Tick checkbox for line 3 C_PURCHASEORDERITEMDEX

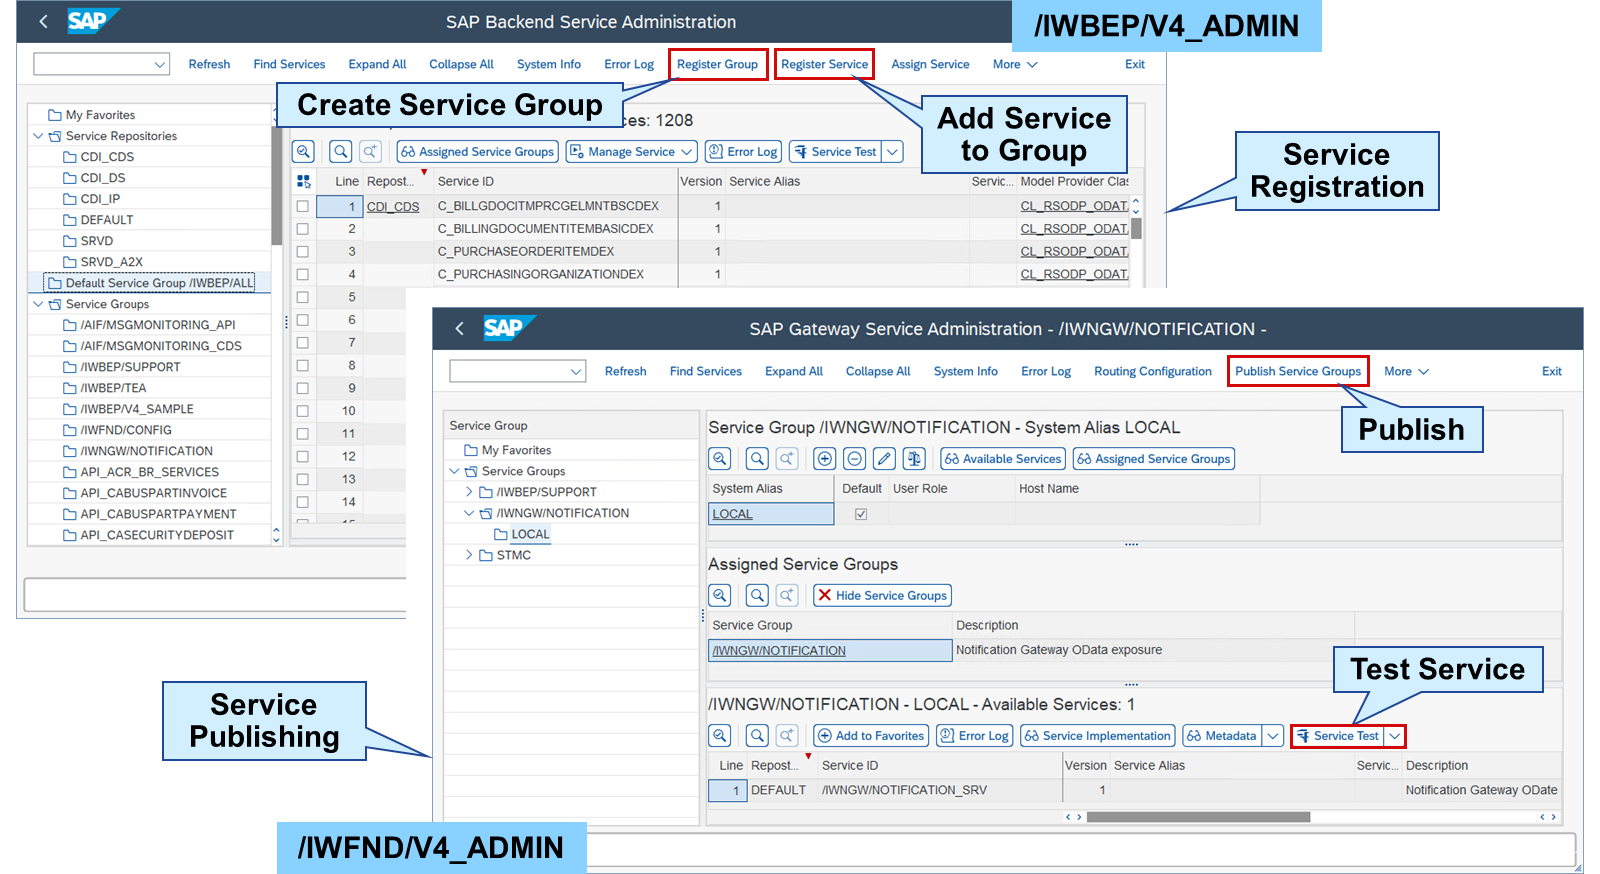pyautogui.click(x=302, y=252)
